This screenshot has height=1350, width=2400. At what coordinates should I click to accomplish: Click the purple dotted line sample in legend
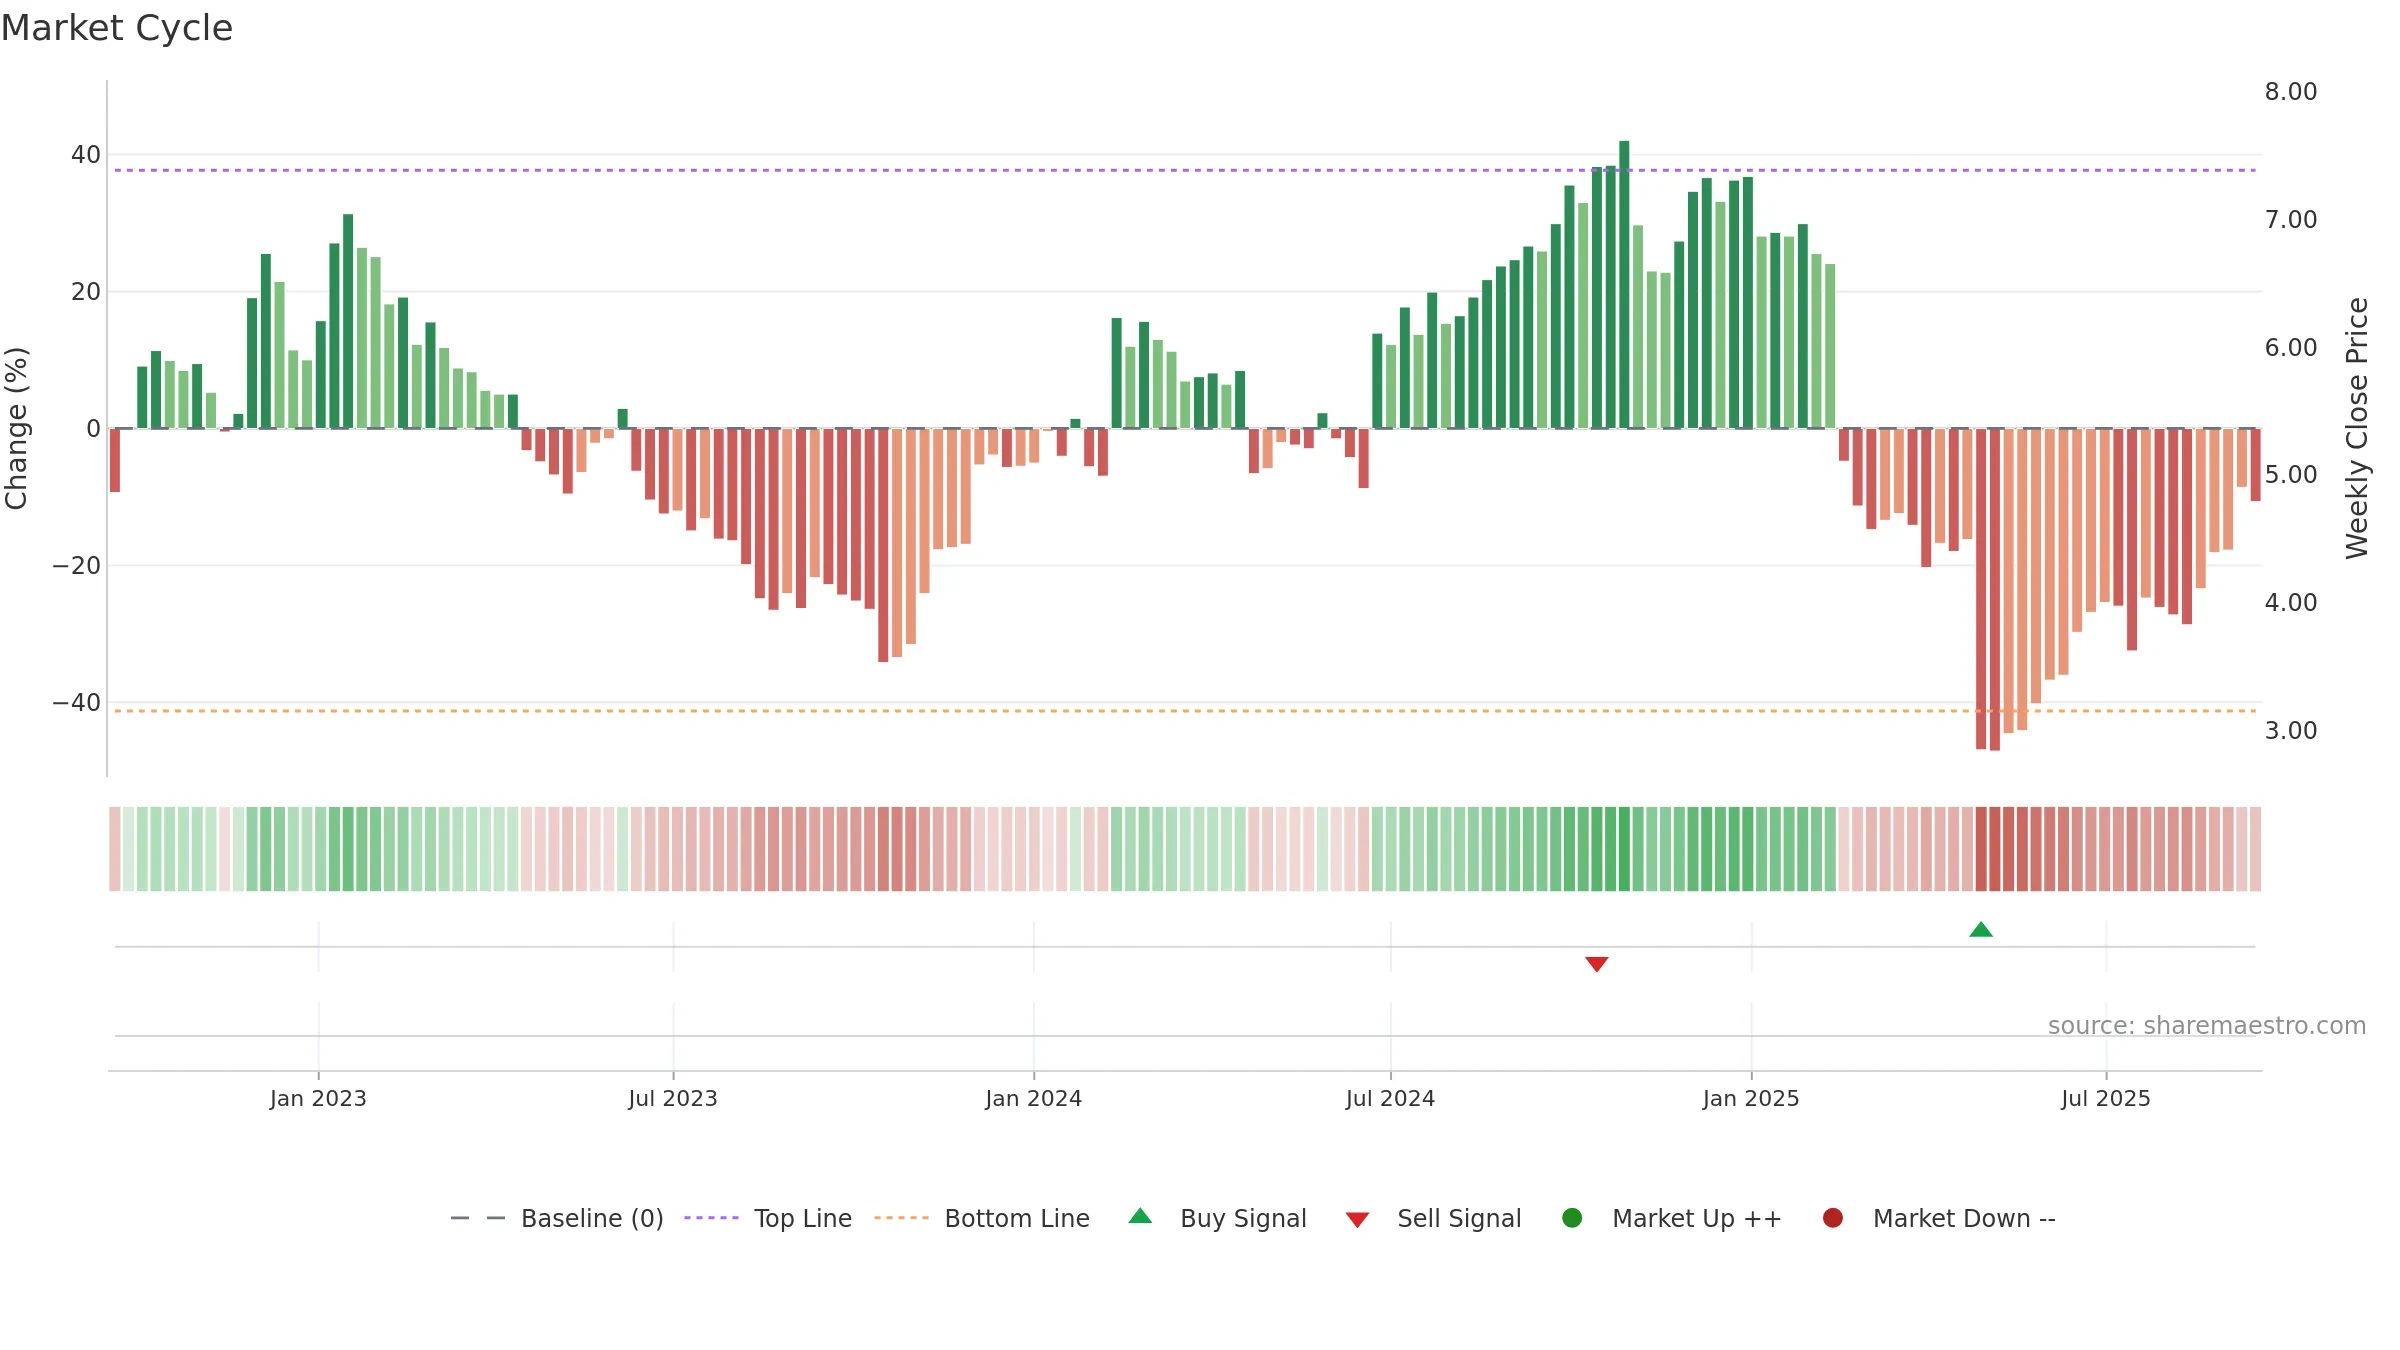711,1218
